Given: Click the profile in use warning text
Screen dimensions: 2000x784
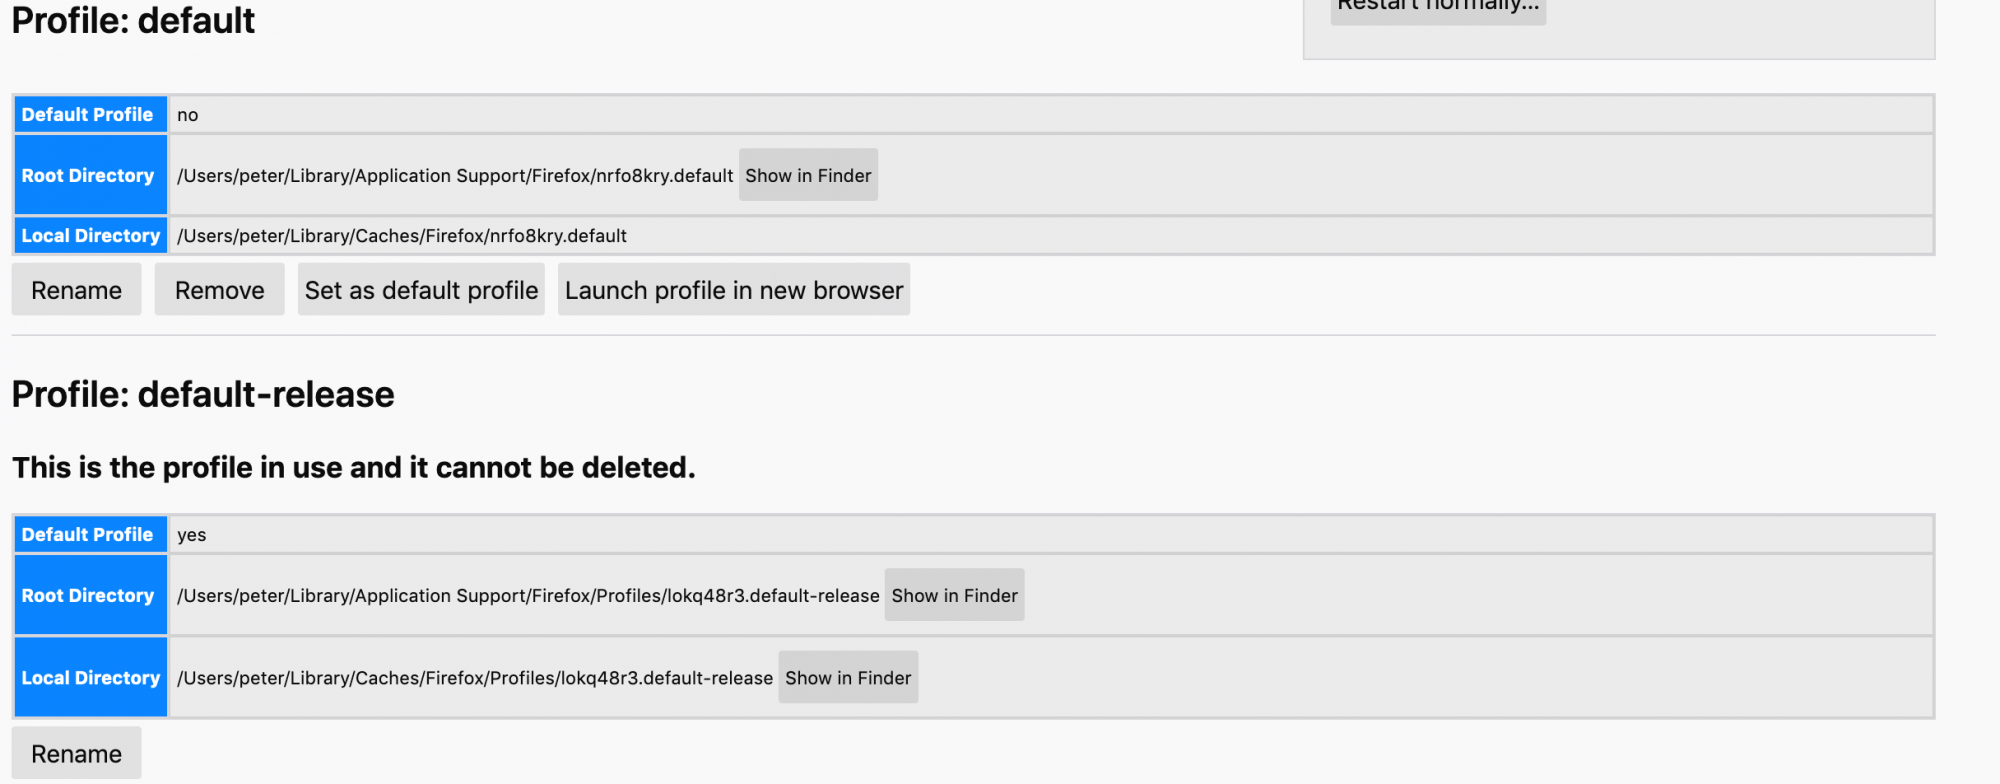Looking at the screenshot, I should tap(353, 467).
